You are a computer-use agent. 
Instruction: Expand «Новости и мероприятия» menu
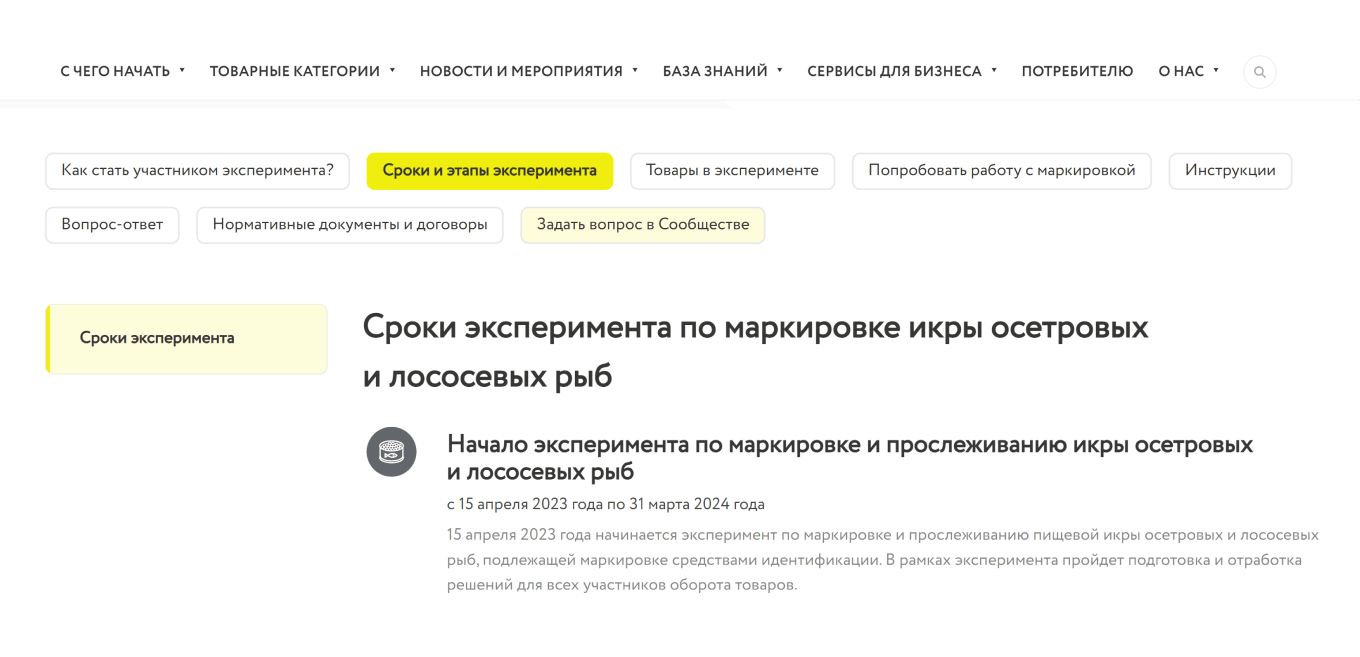click(x=528, y=71)
